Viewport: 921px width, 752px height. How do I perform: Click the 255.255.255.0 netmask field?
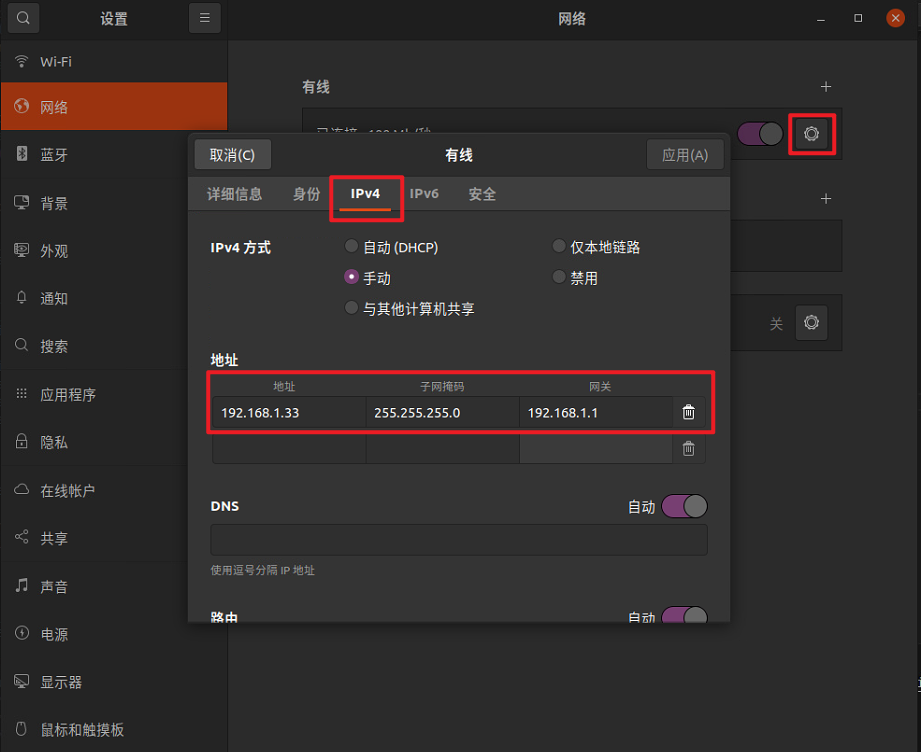pos(443,412)
